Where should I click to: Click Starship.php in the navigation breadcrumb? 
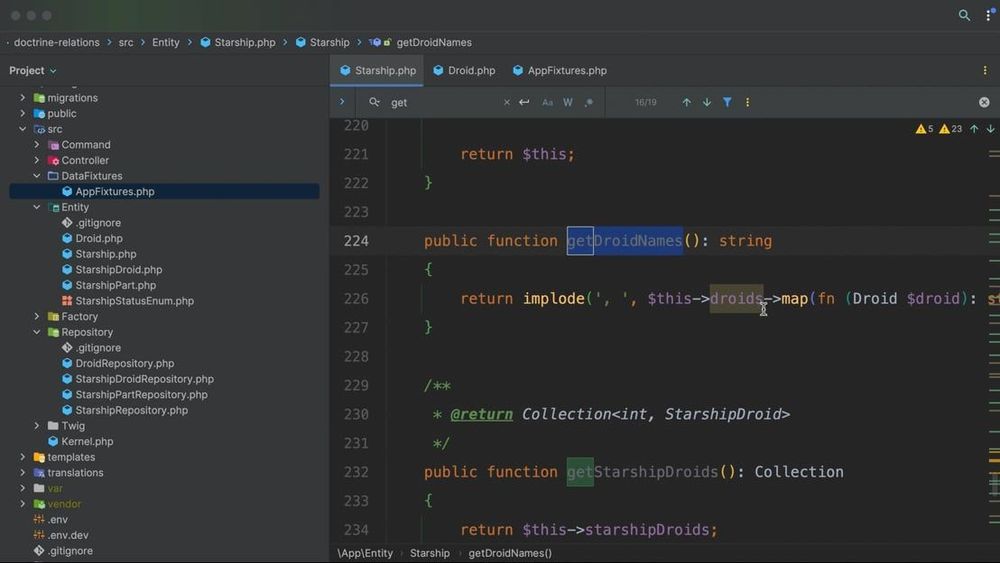(245, 42)
